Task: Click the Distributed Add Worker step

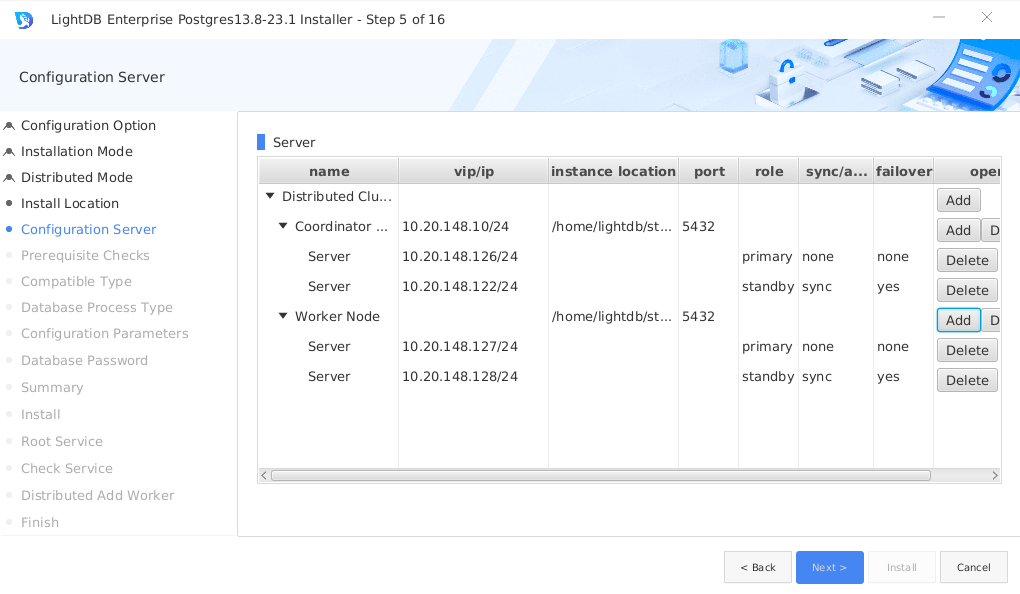Action: coord(98,495)
